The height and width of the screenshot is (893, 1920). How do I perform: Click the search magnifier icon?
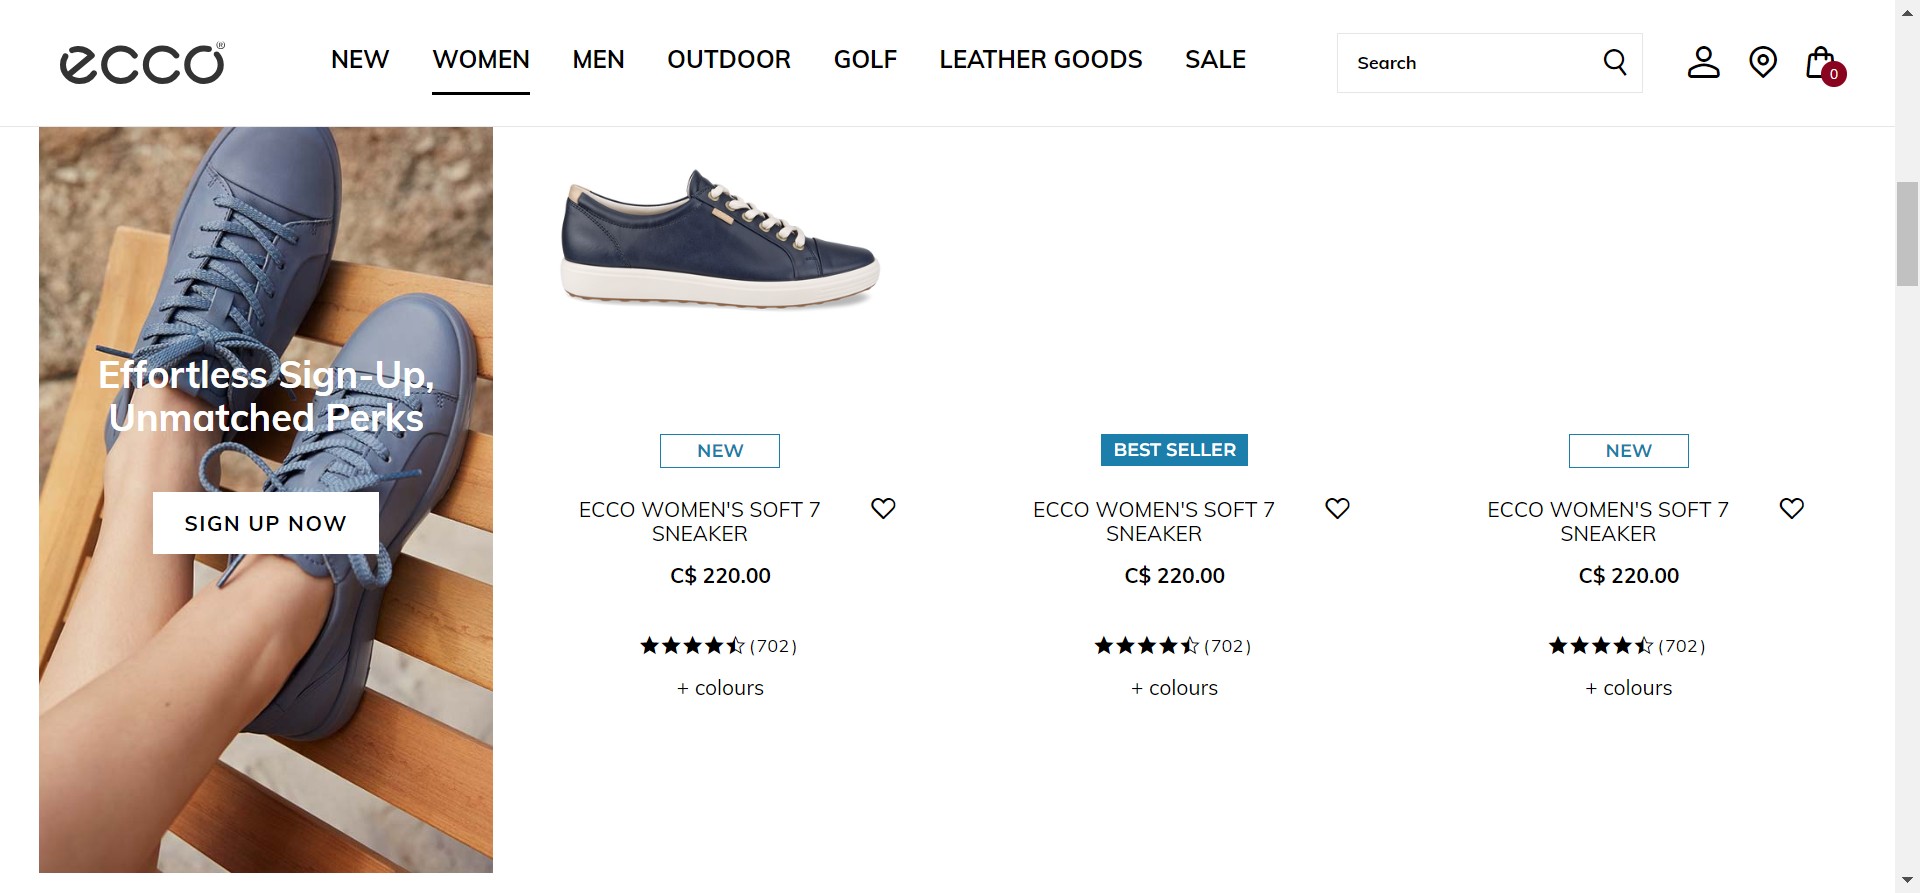pyautogui.click(x=1614, y=63)
